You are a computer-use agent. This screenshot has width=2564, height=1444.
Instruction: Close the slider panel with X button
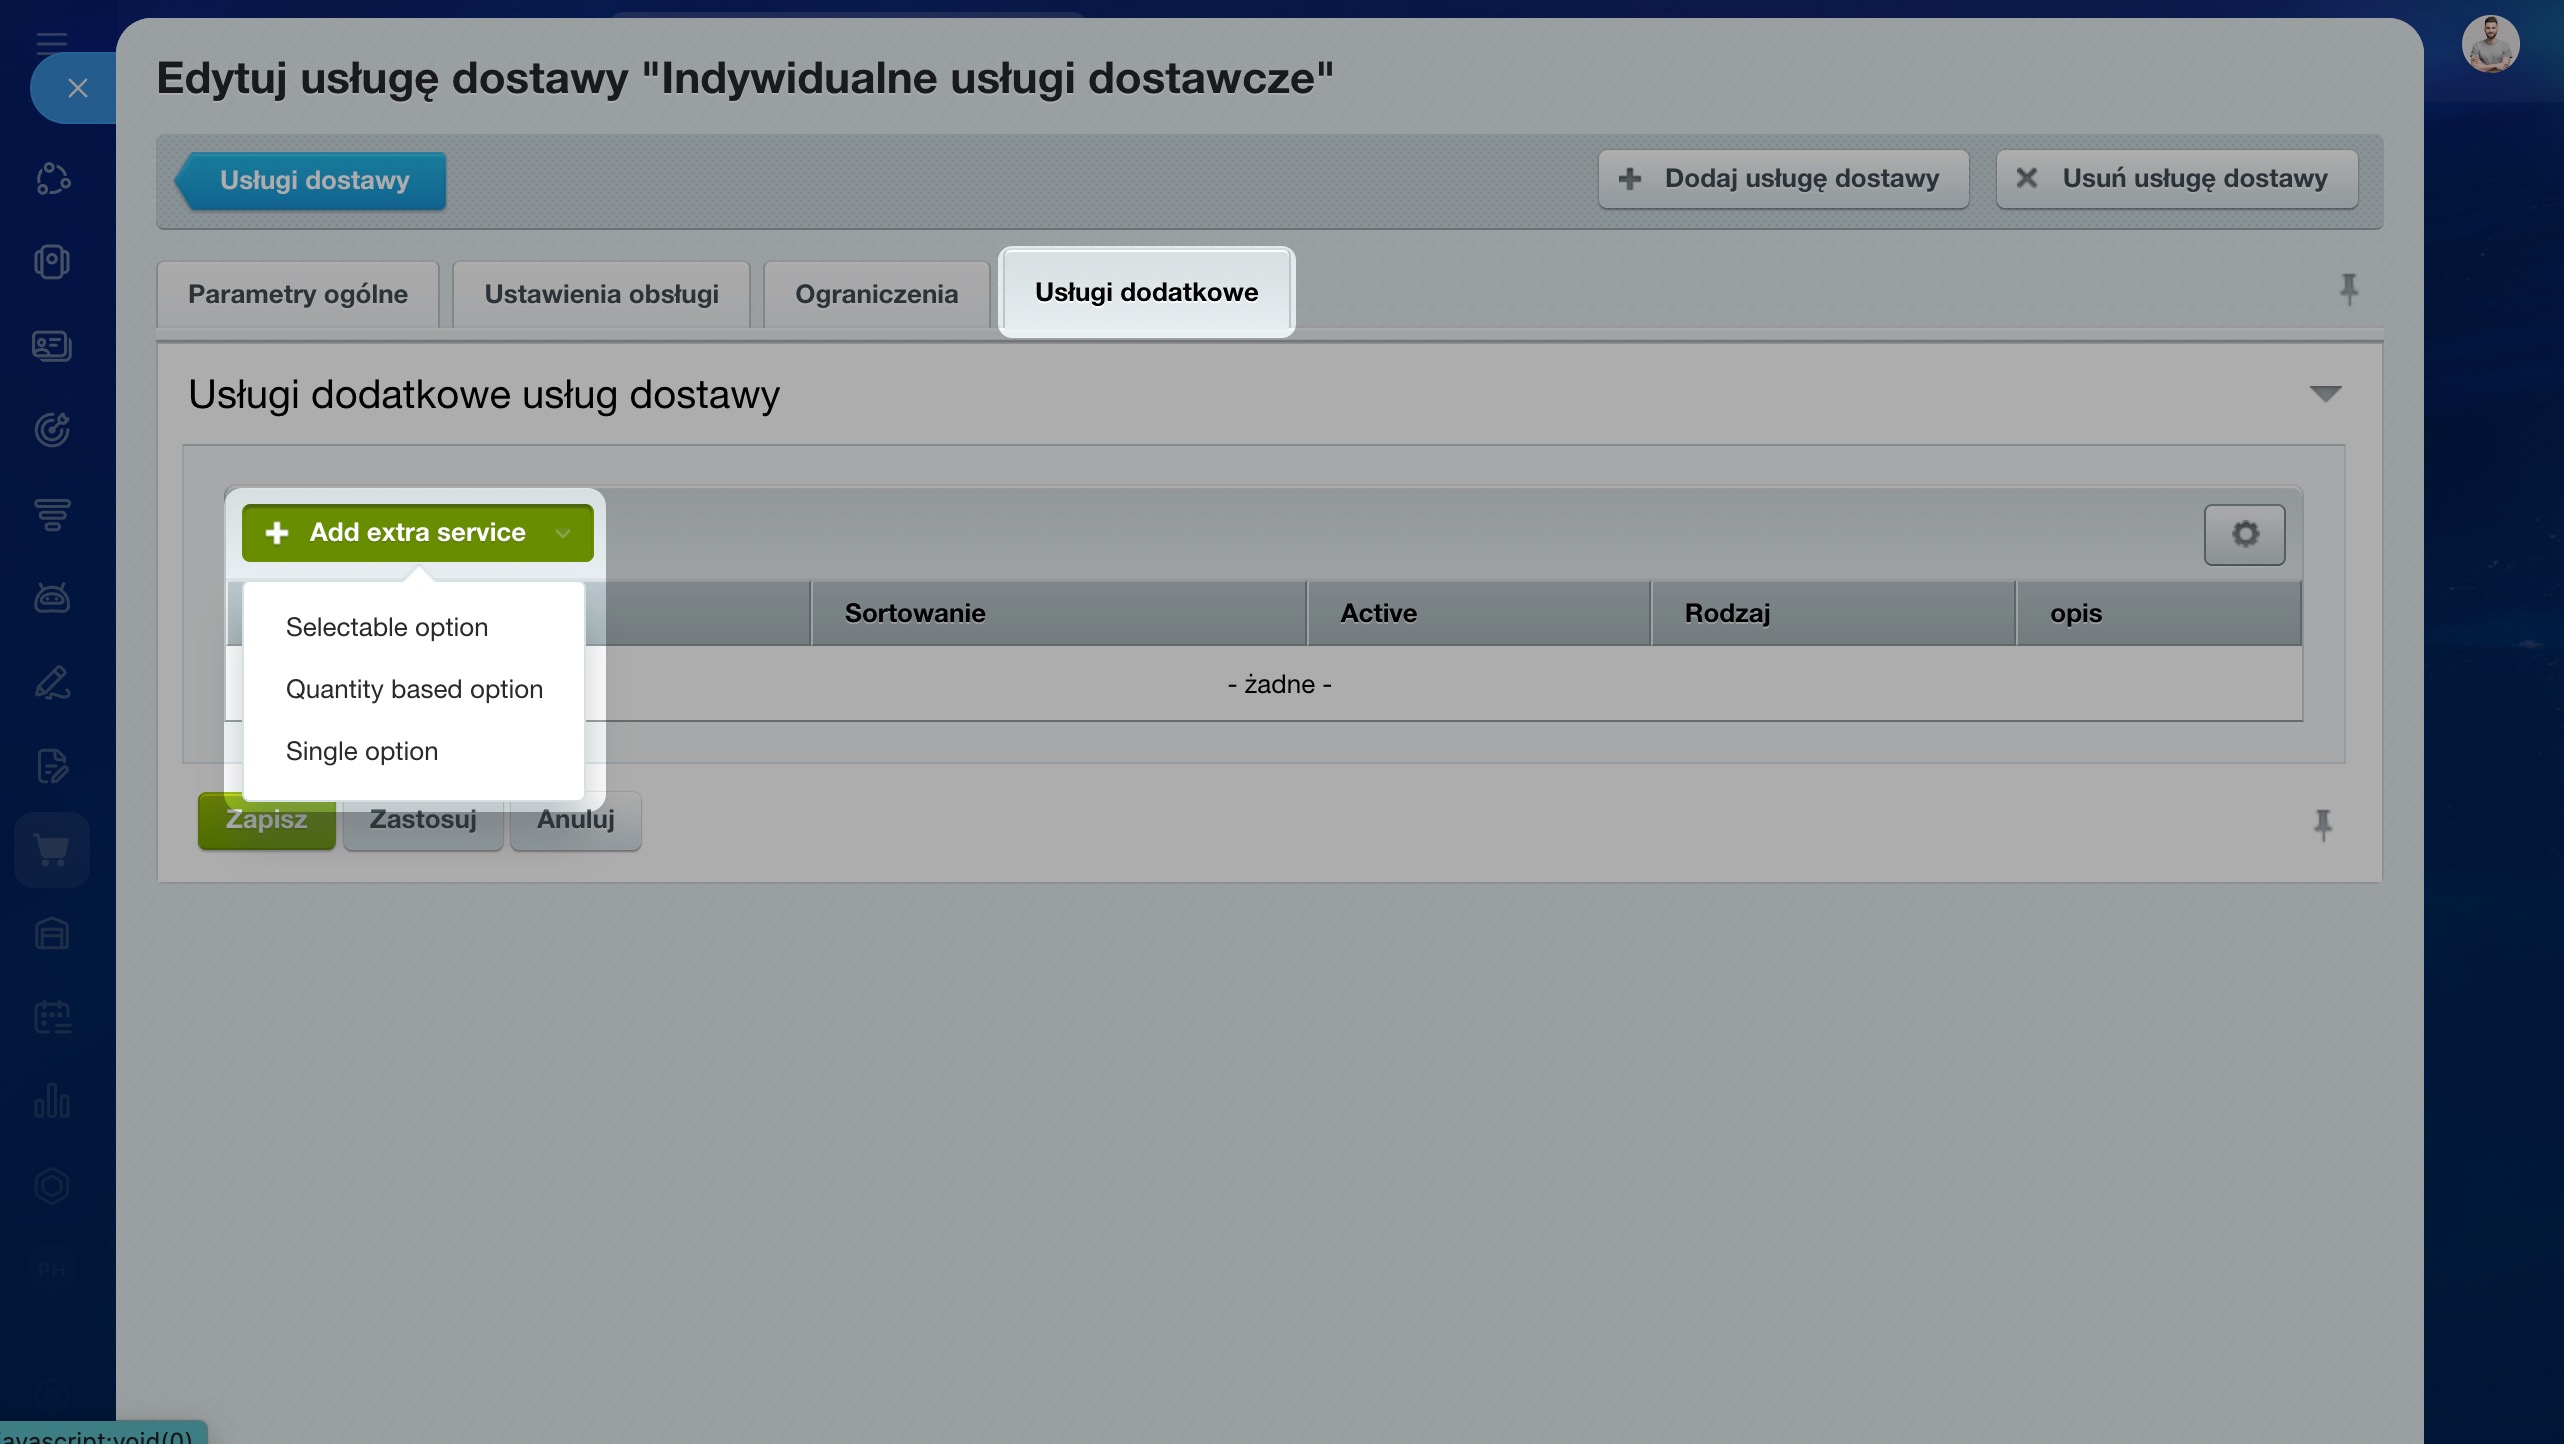tap(77, 88)
